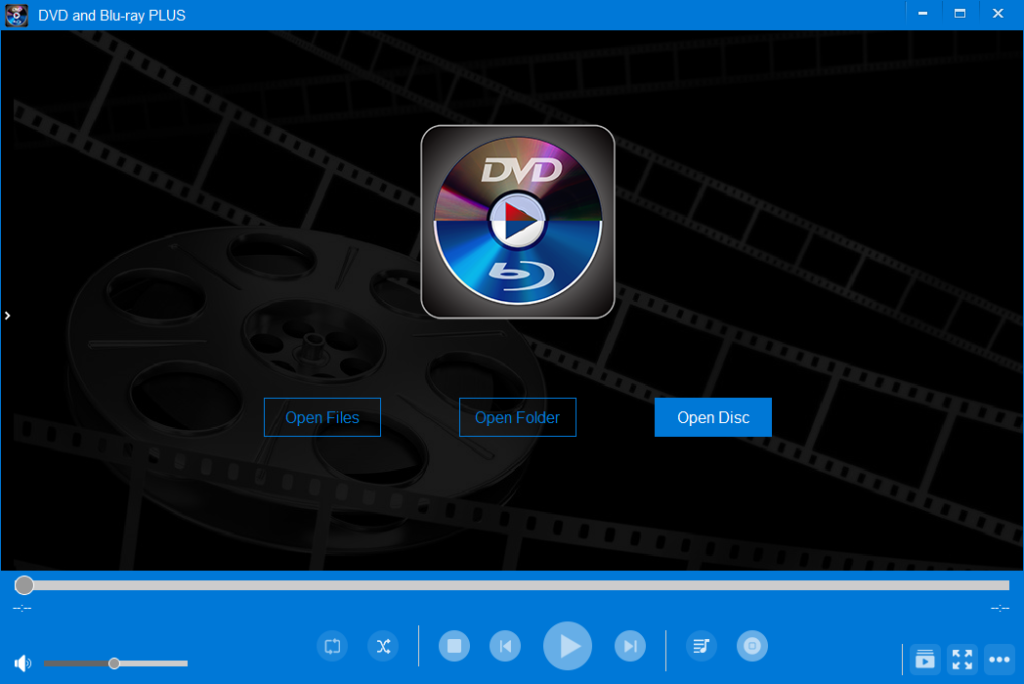Toggle the repeat playback icon

tap(332, 646)
